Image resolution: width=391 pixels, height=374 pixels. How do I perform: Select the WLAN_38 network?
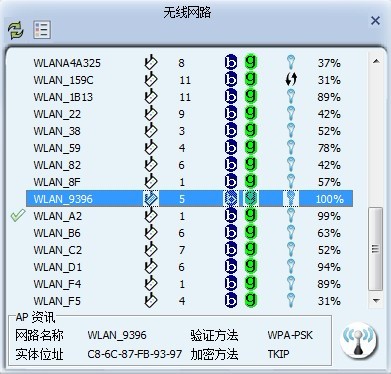[57, 131]
